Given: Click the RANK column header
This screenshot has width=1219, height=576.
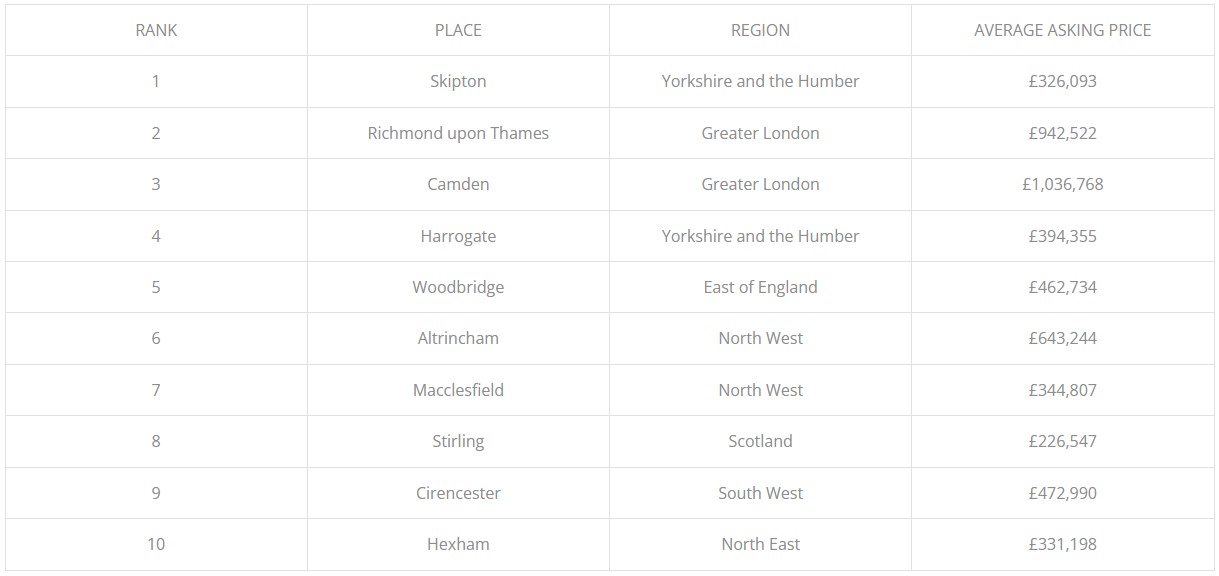Looking at the screenshot, I should coord(156,30).
